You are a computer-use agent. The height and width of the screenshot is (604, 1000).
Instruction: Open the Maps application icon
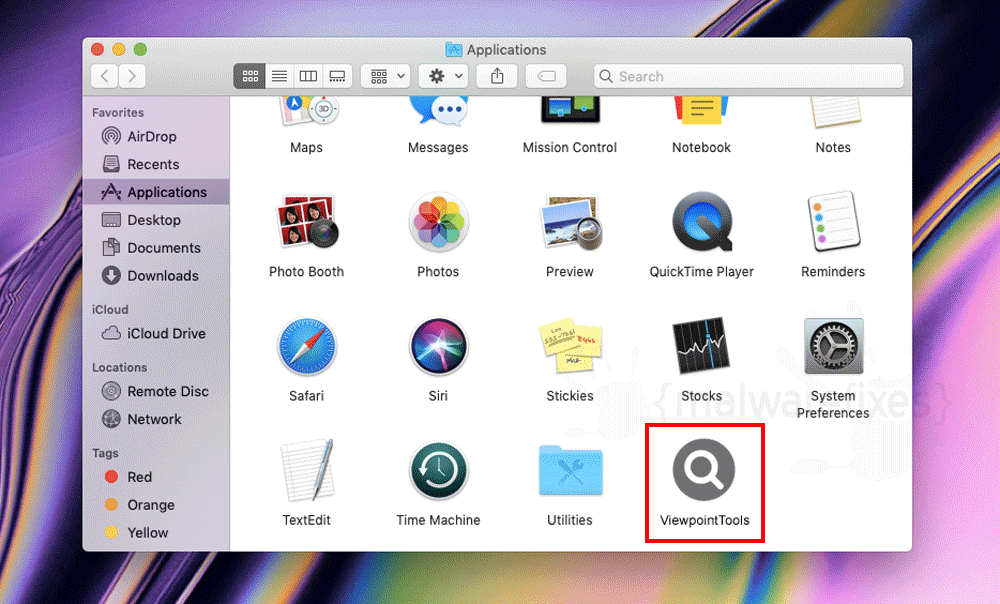coord(308,111)
